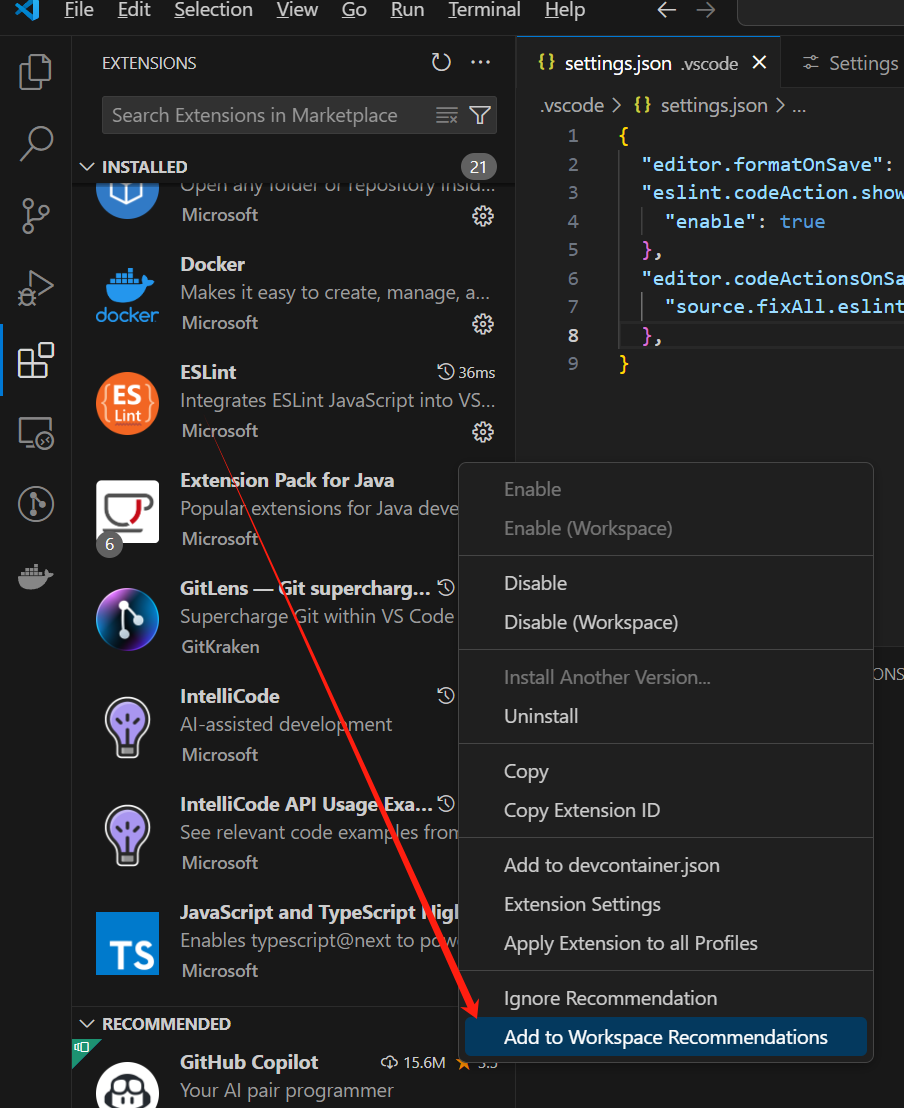Collapse the RECOMMENDED extensions section
The width and height of the screenshot is (904, 1108).
[x=88, y=1024]
